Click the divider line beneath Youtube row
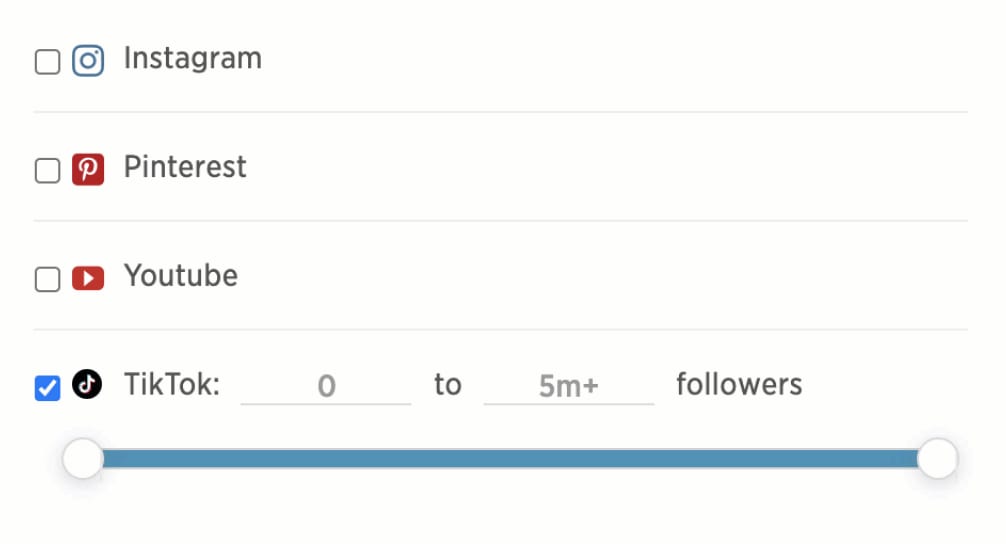 point(500,330)
